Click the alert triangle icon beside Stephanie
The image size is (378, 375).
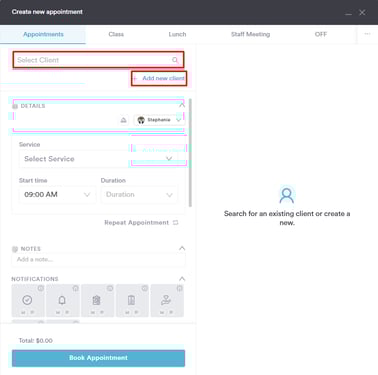pyautogui.click(x=123, y=120)
